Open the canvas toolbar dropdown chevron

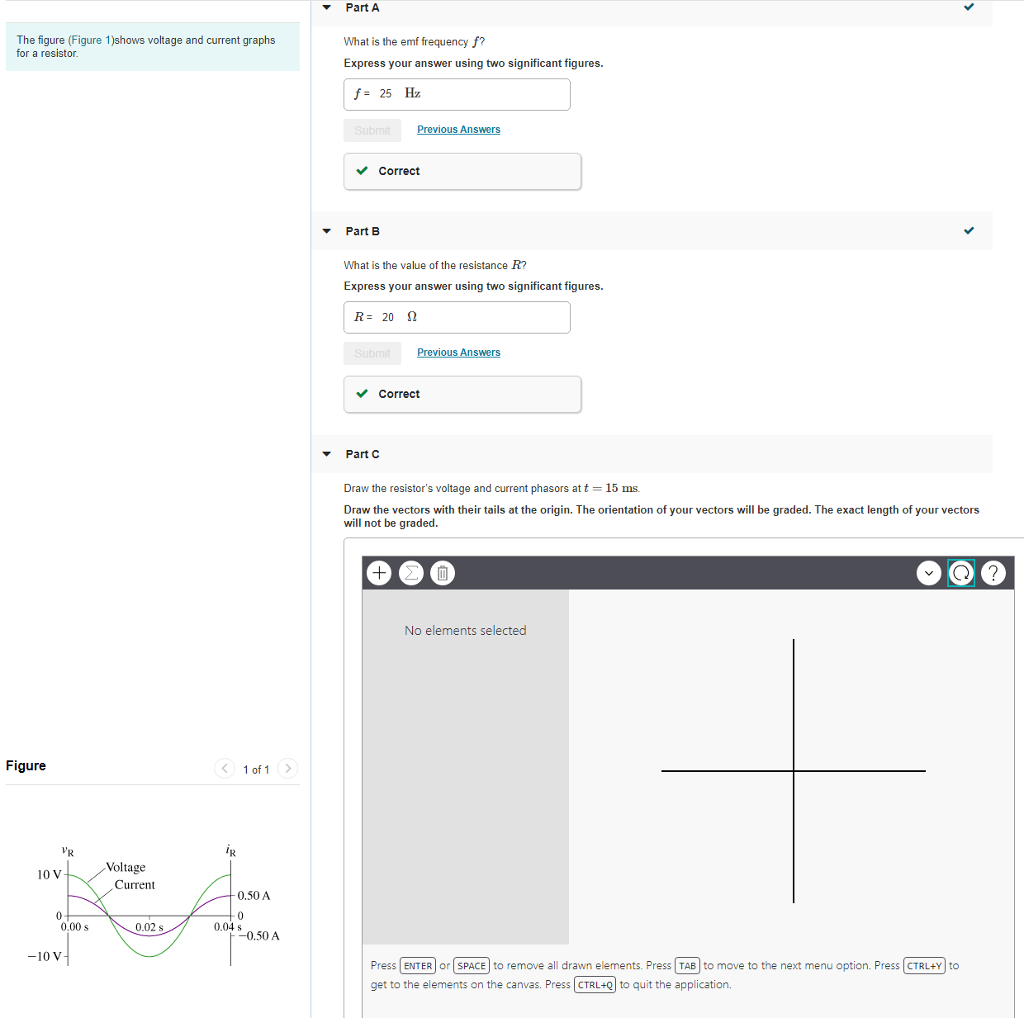pos(928,574)
